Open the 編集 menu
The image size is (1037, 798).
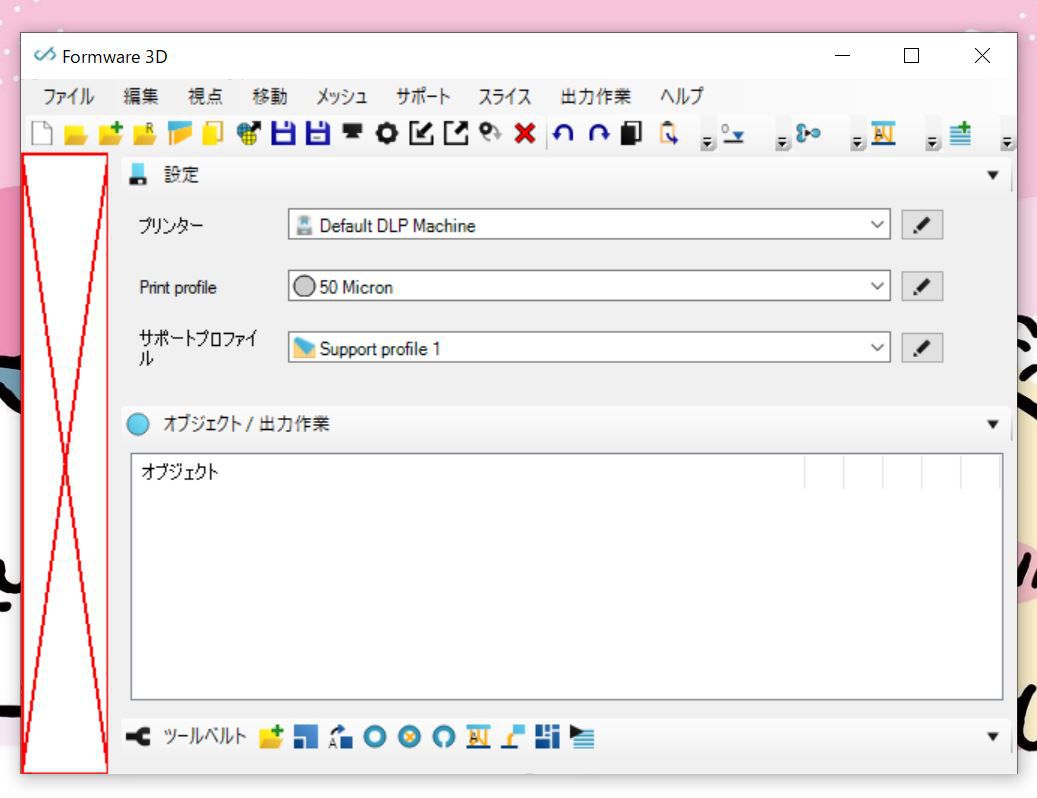[141, 97]
